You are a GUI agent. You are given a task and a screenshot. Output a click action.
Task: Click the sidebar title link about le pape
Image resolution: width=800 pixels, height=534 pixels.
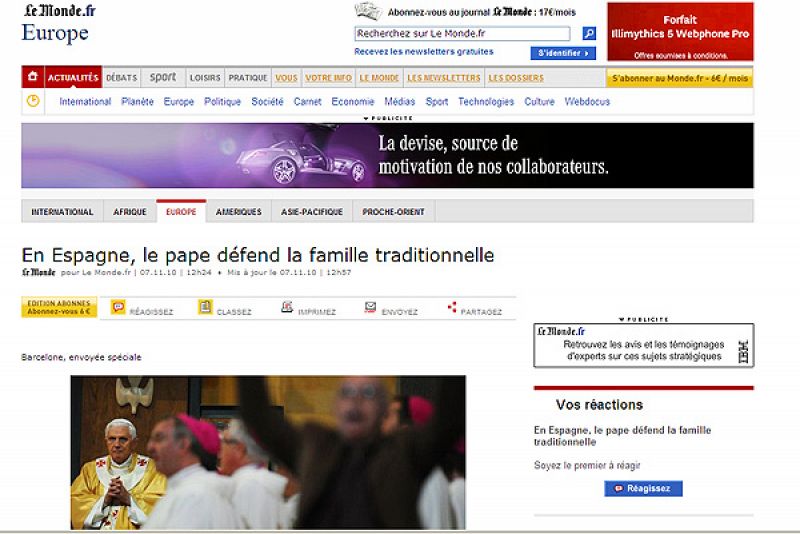point(622,436)
